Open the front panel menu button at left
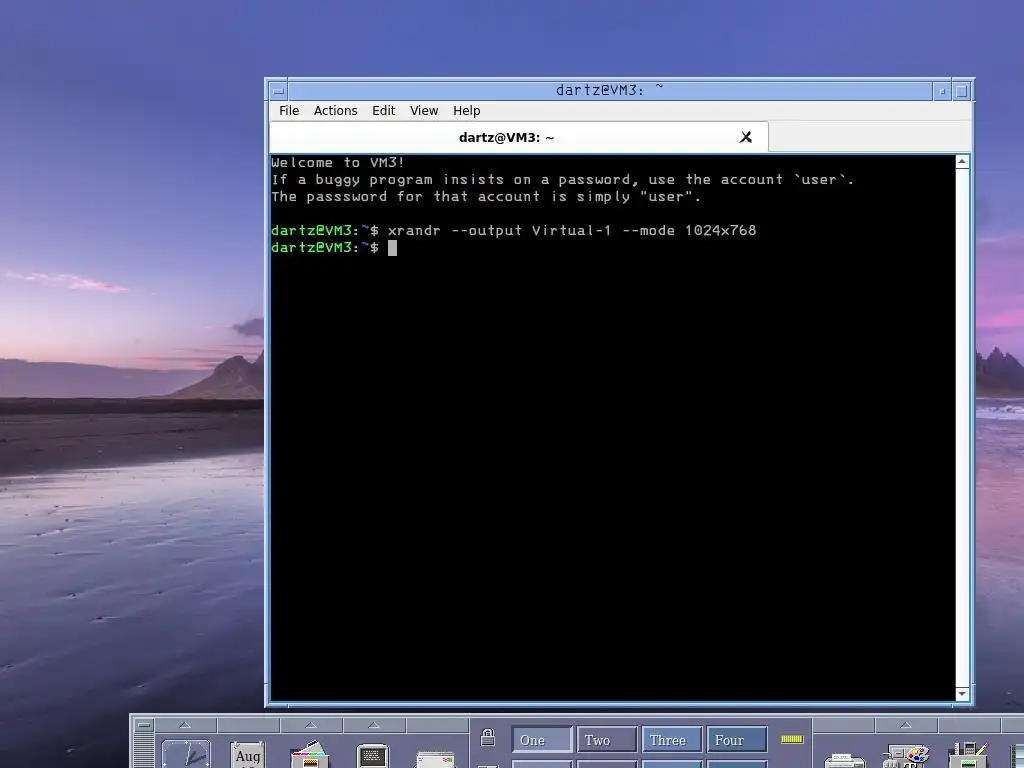This screenshot has height=768, width=1024. point(144,725)
